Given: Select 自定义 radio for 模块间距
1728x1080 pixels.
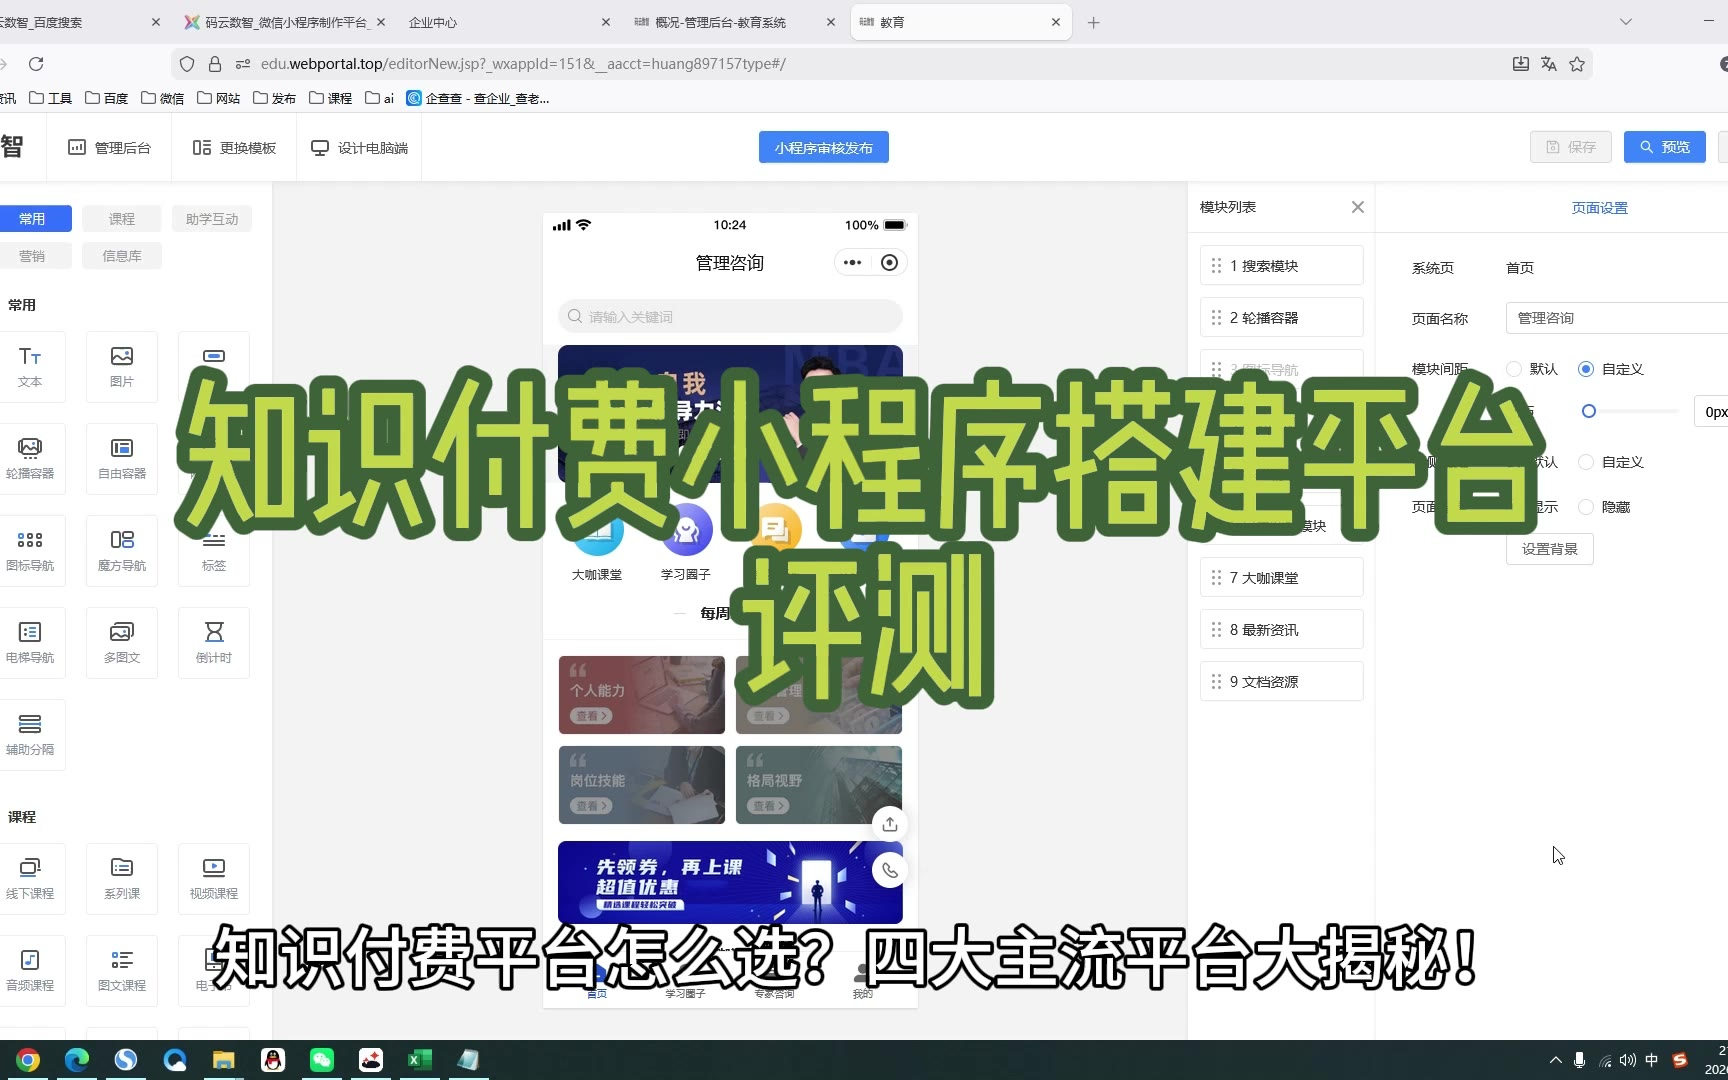Looking at the screenshot, I should click(1585, 369).
